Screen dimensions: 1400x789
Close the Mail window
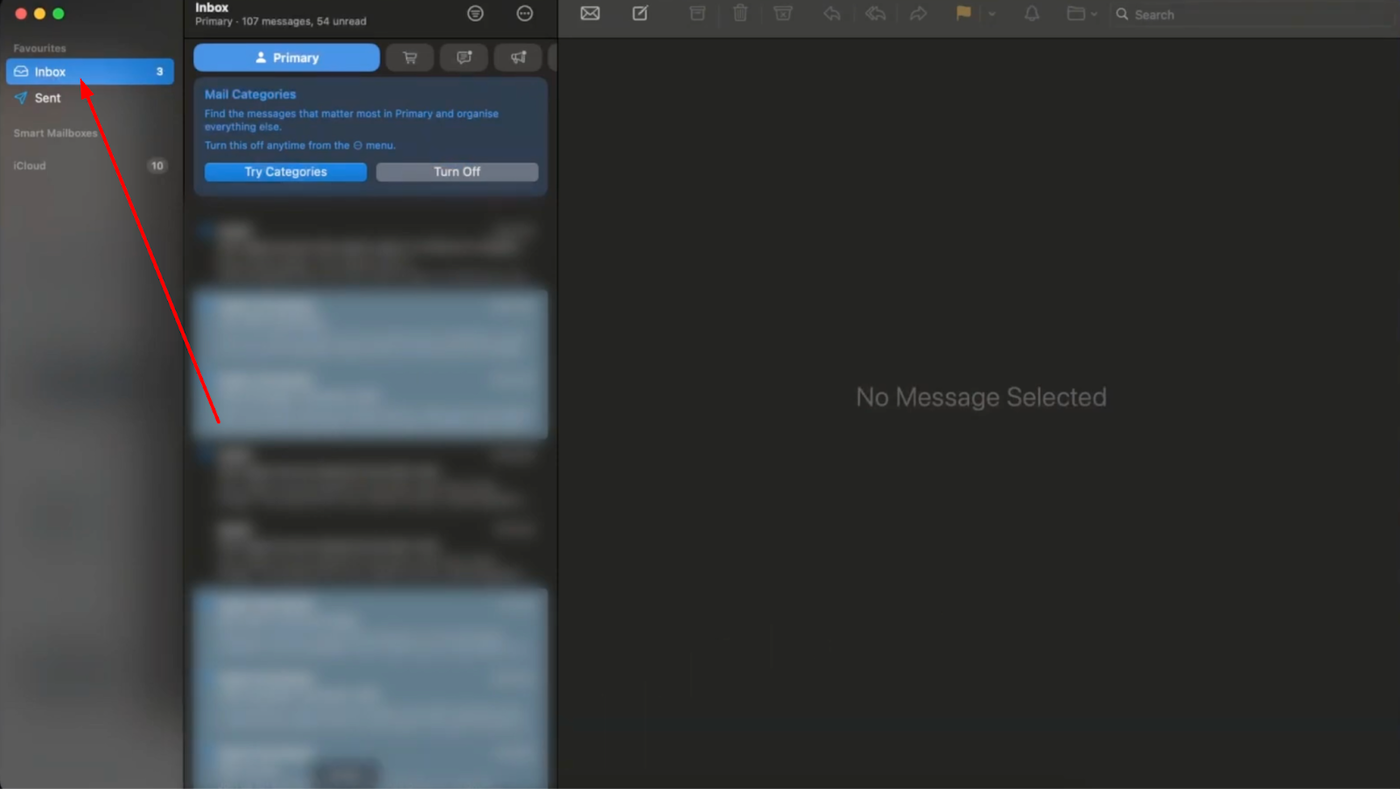pos(20,14)
